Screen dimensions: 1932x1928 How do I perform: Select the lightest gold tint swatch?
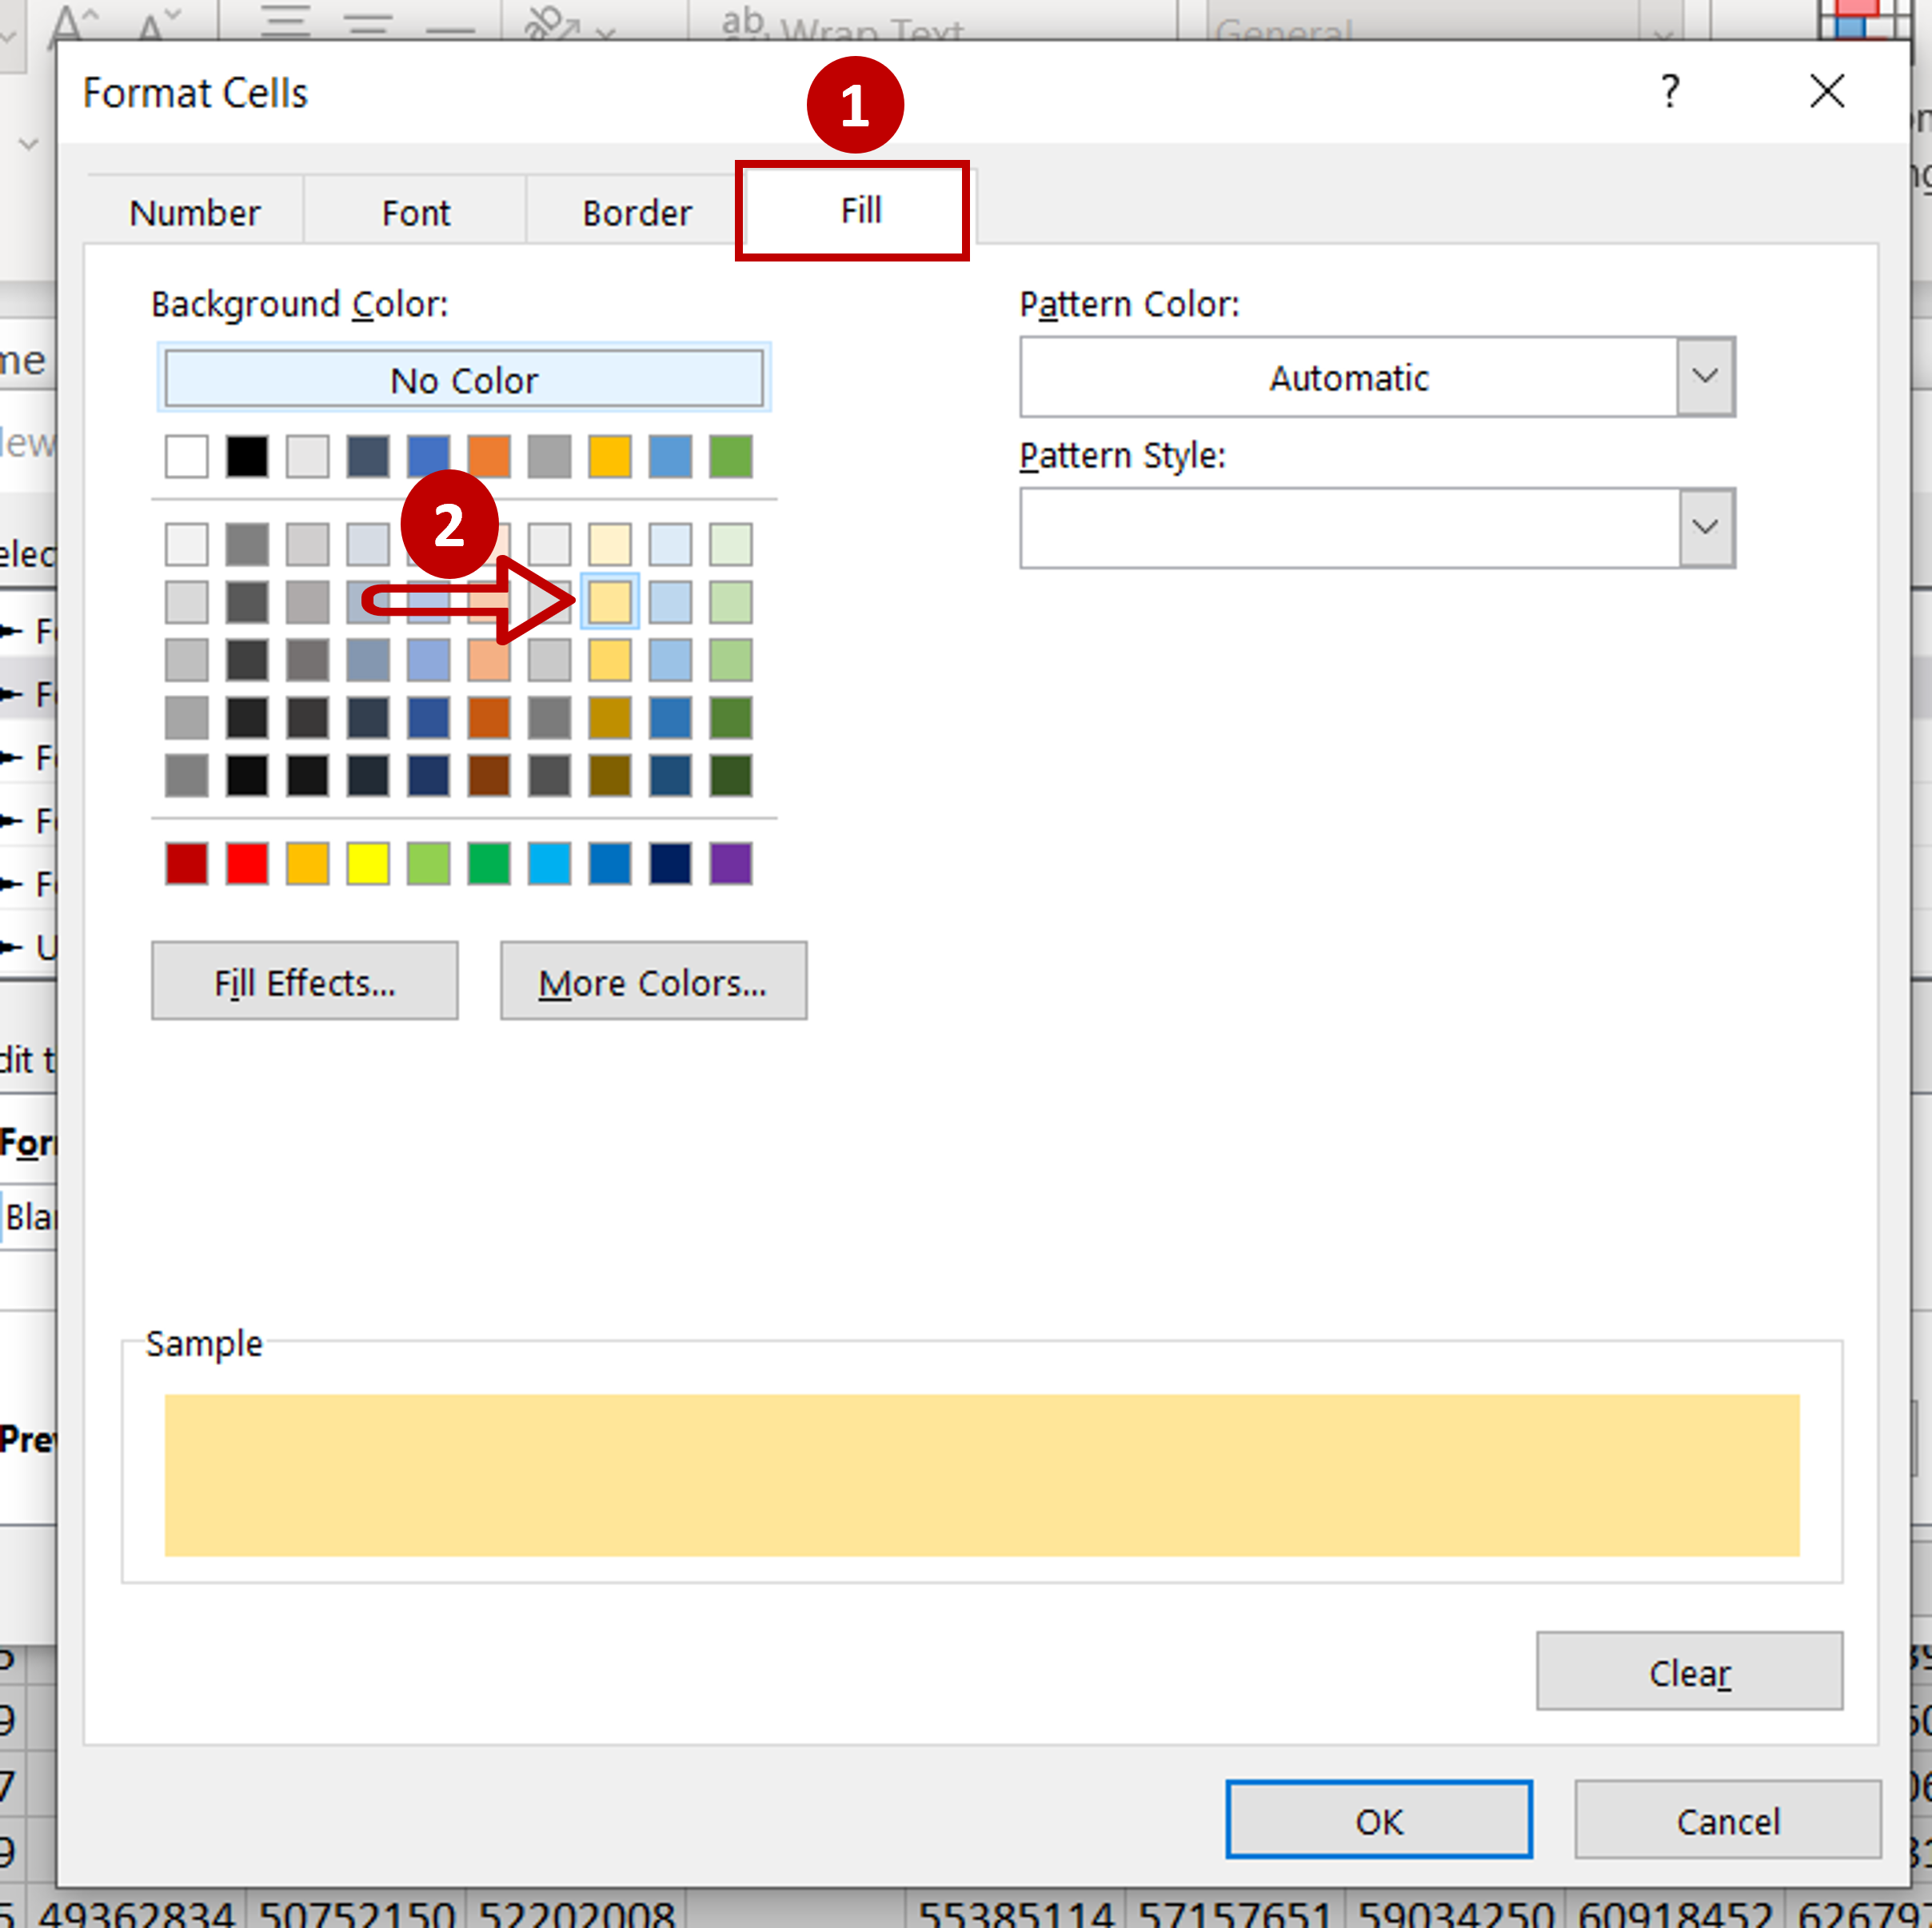pos(610,545)
